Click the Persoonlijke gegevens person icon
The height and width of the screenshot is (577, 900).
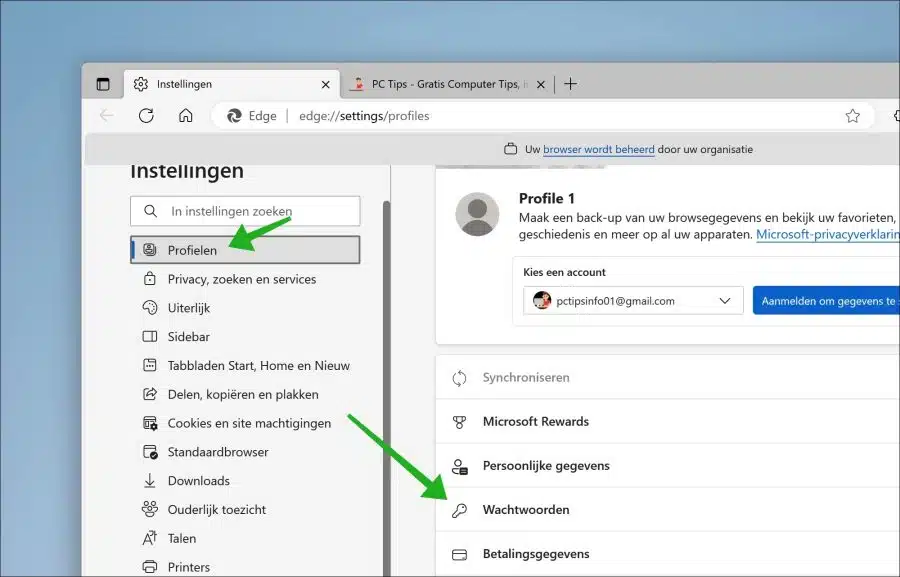[x=459, y=466]
